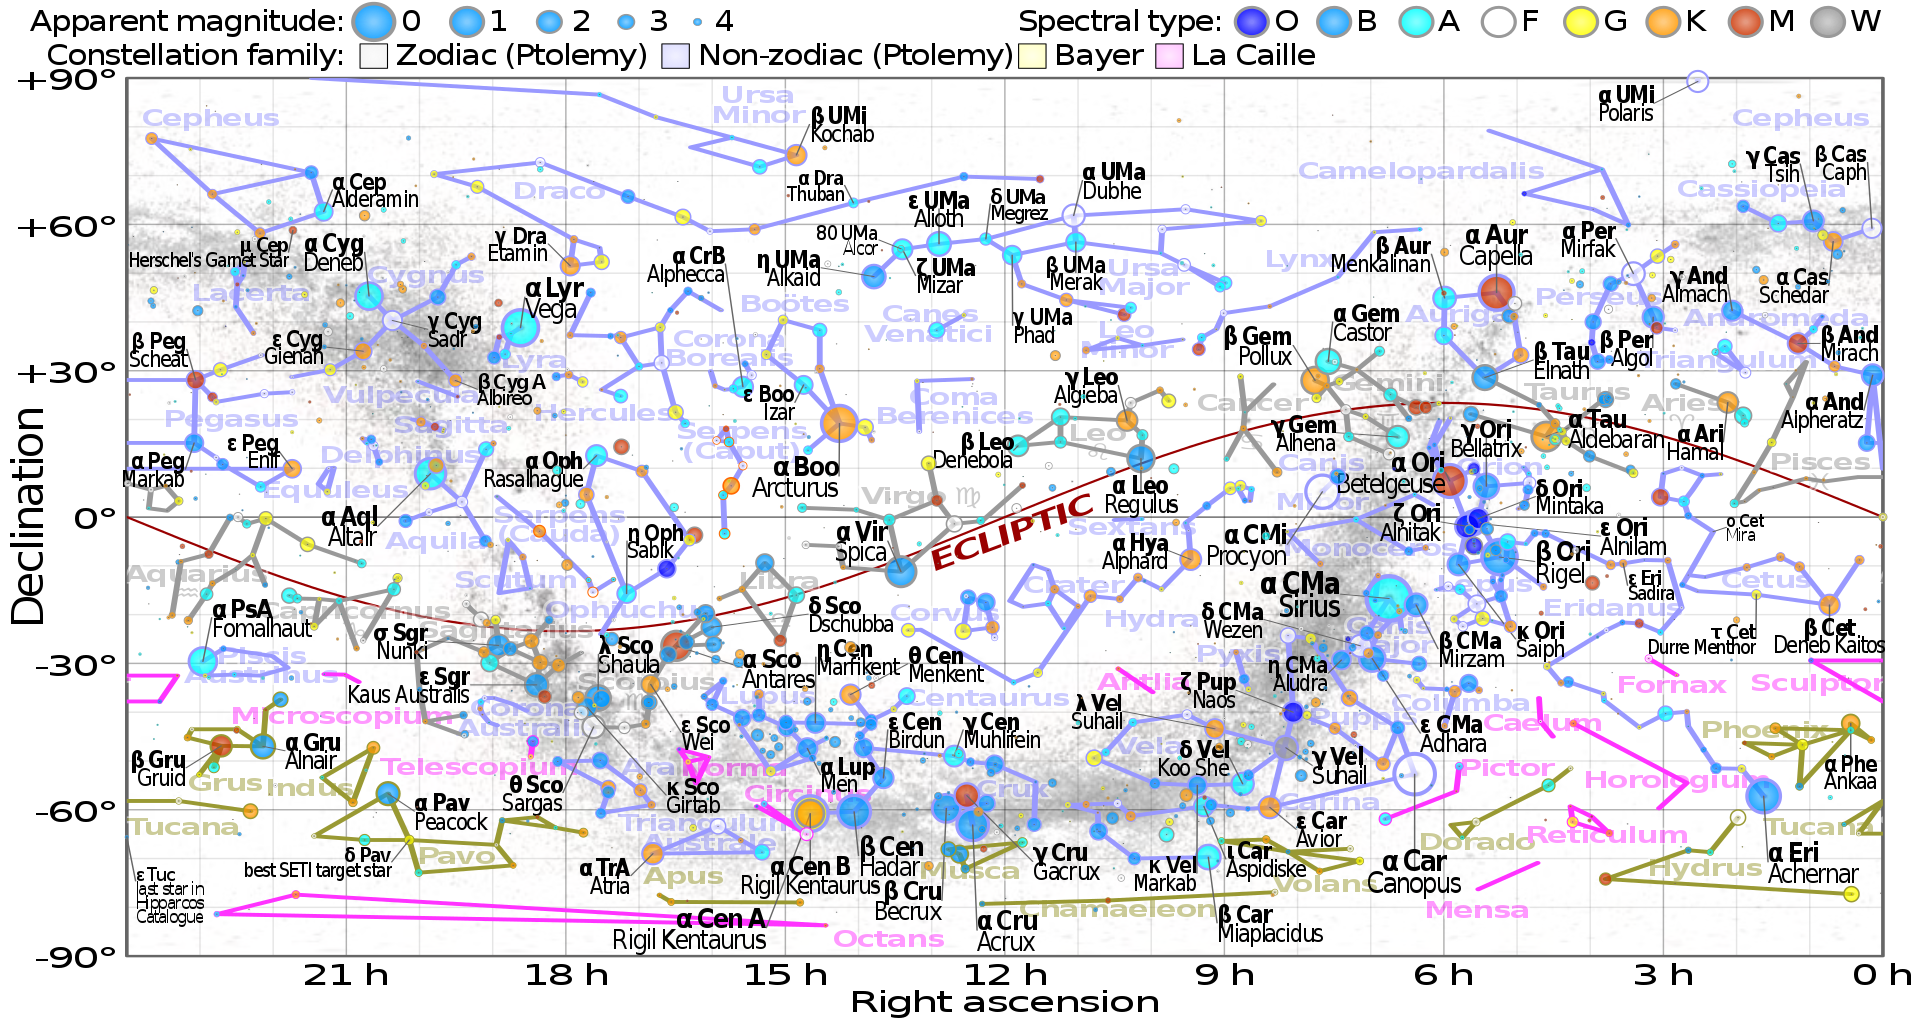Click the '-30°' declination tick label
Viewport: 1920px width, 1020px height.
[74, 664]
